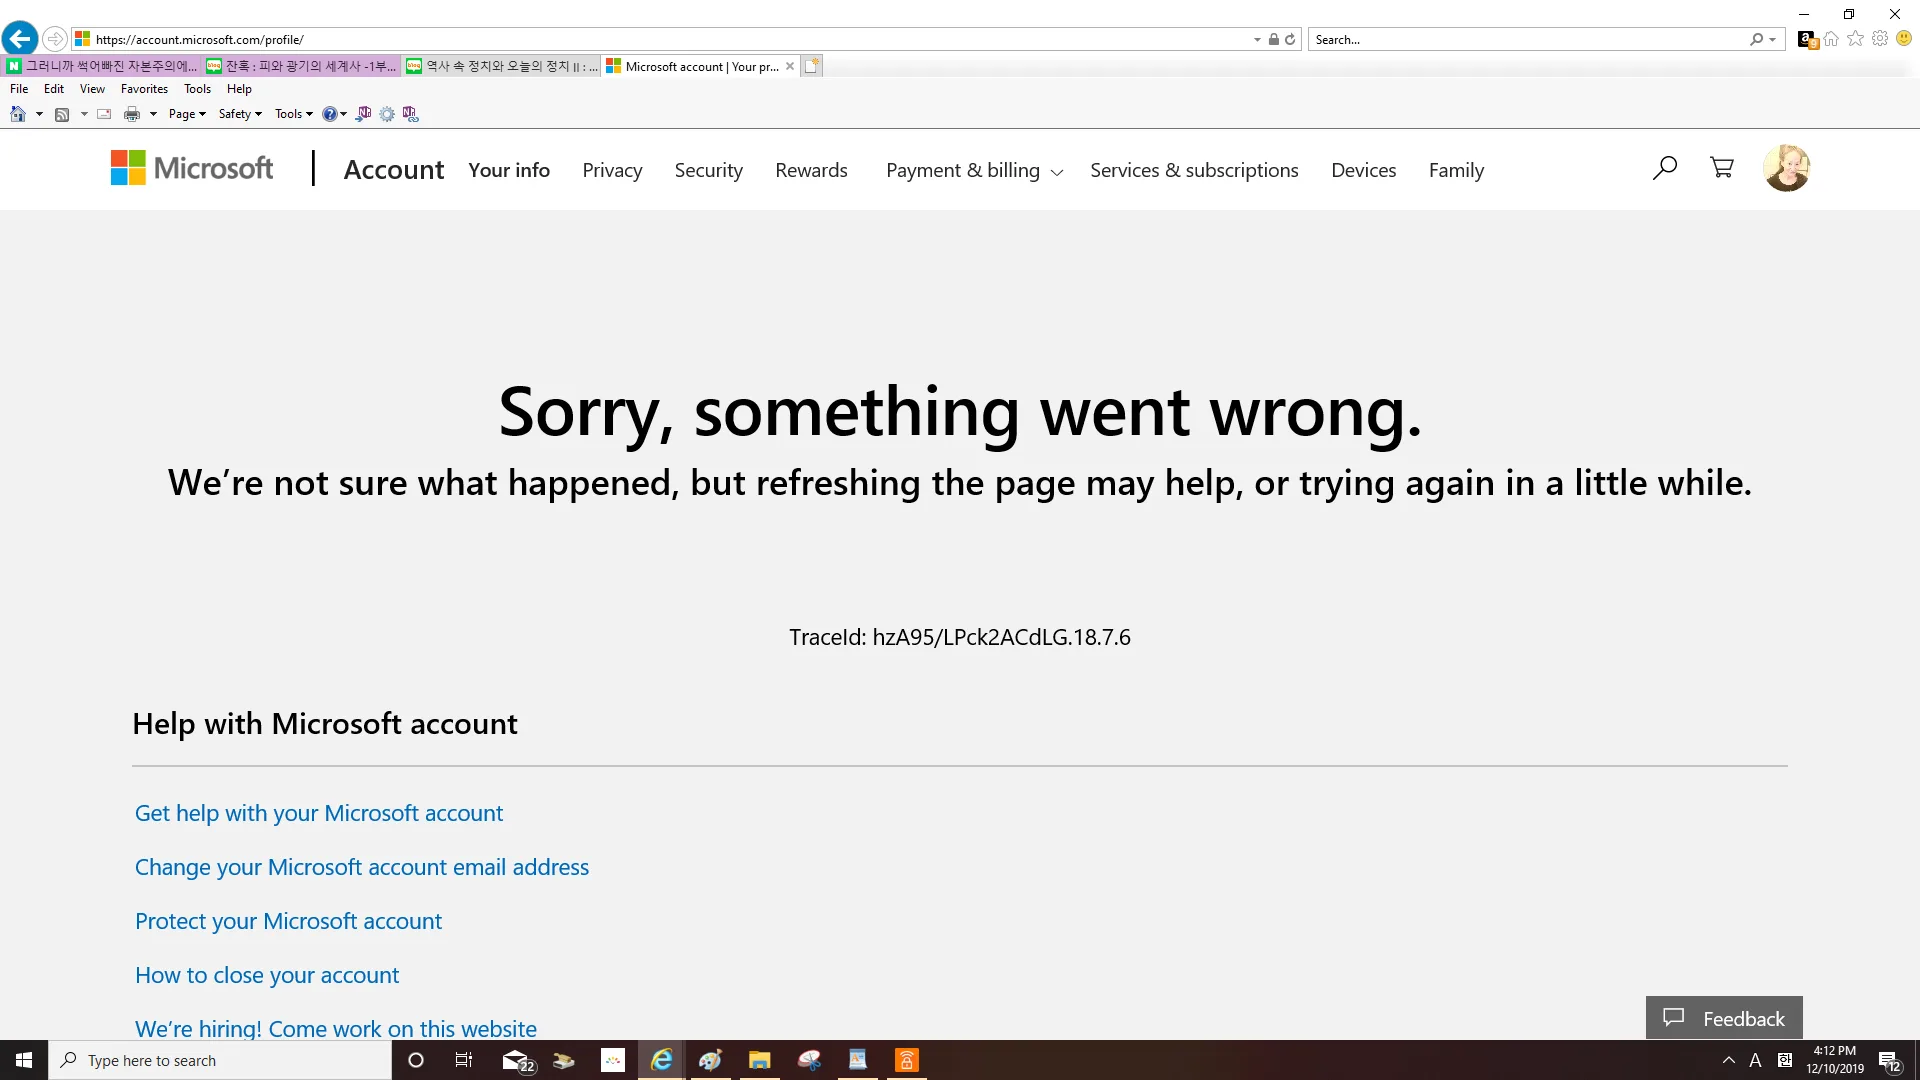The height and width of the screenshot is (1080, 1920).
Task: Open the Services & subscriptions page
Action: coord(1194,170)
